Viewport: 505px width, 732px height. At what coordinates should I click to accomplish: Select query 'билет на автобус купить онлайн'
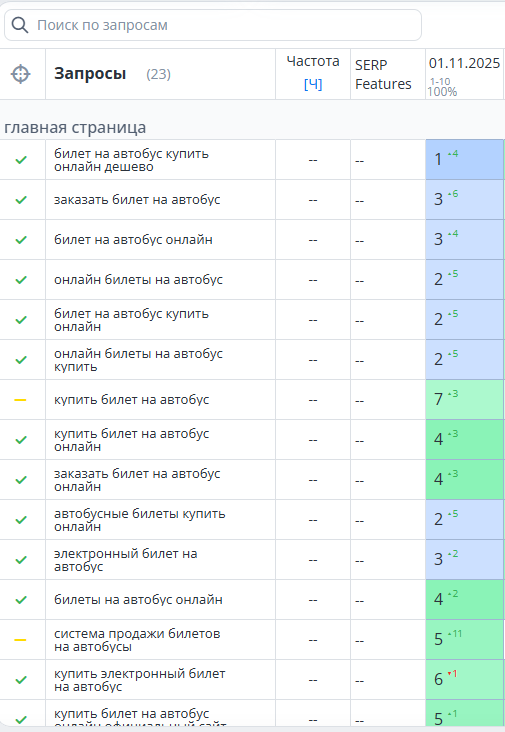click(x=131, y=320)
